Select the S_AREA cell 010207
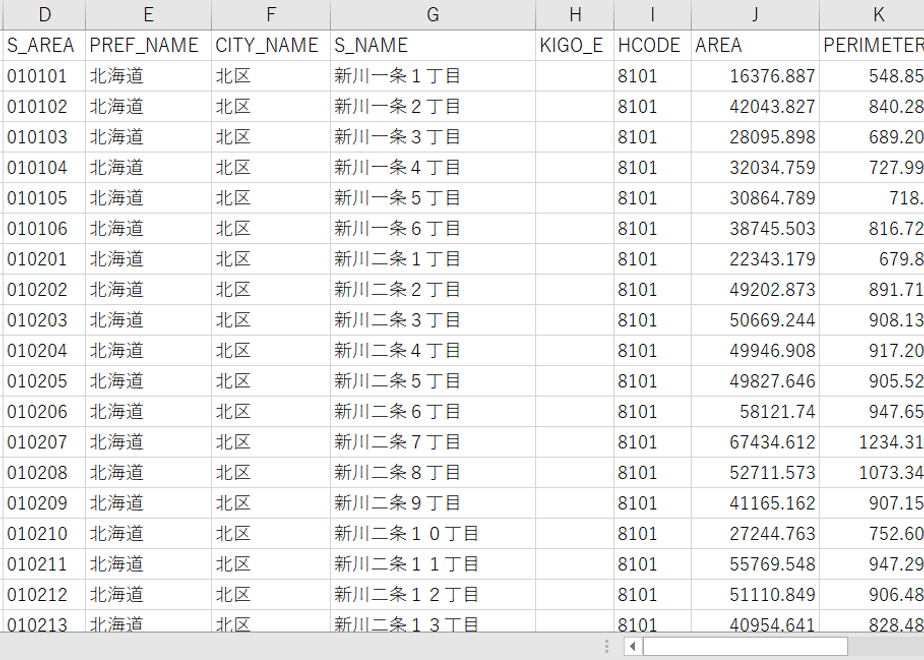The height and width of the screenshot is (660, 924). tap(45, 442)
